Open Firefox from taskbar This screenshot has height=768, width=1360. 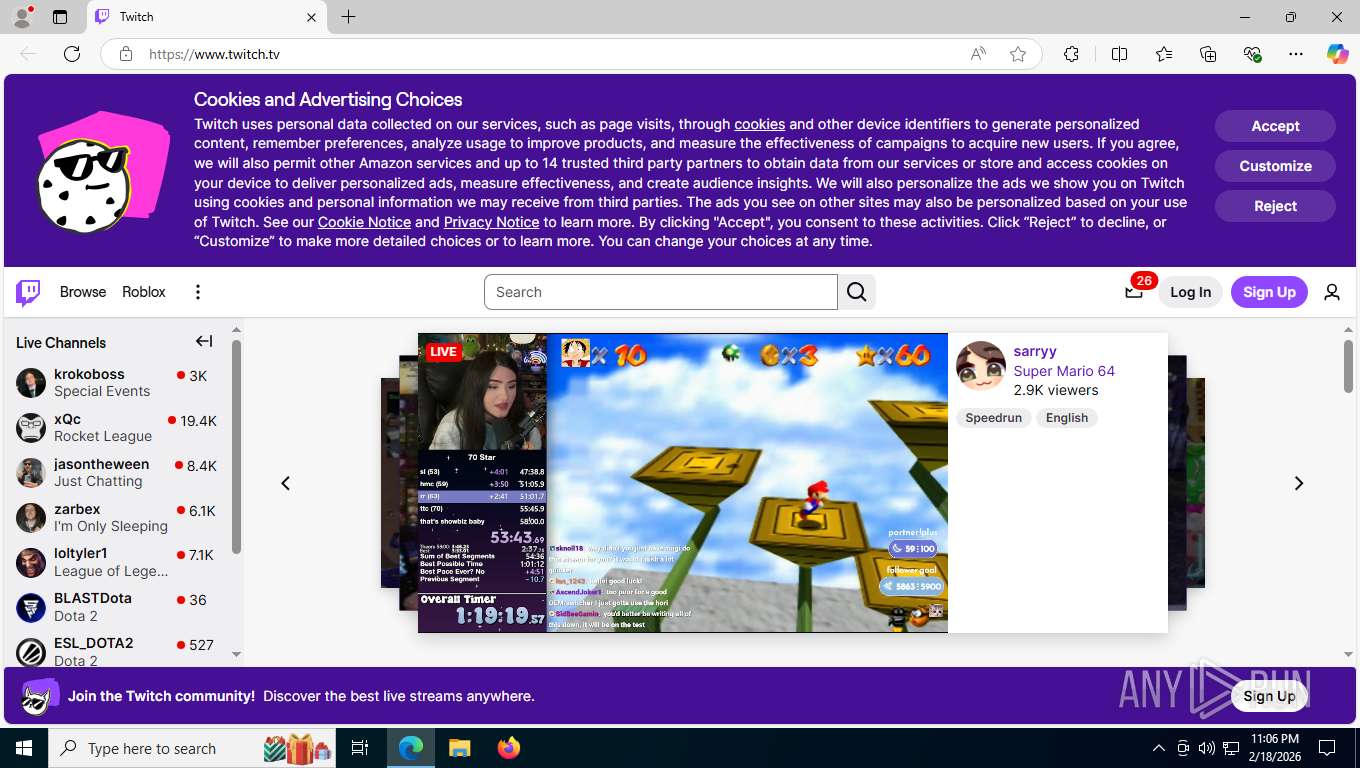(509, 748)
